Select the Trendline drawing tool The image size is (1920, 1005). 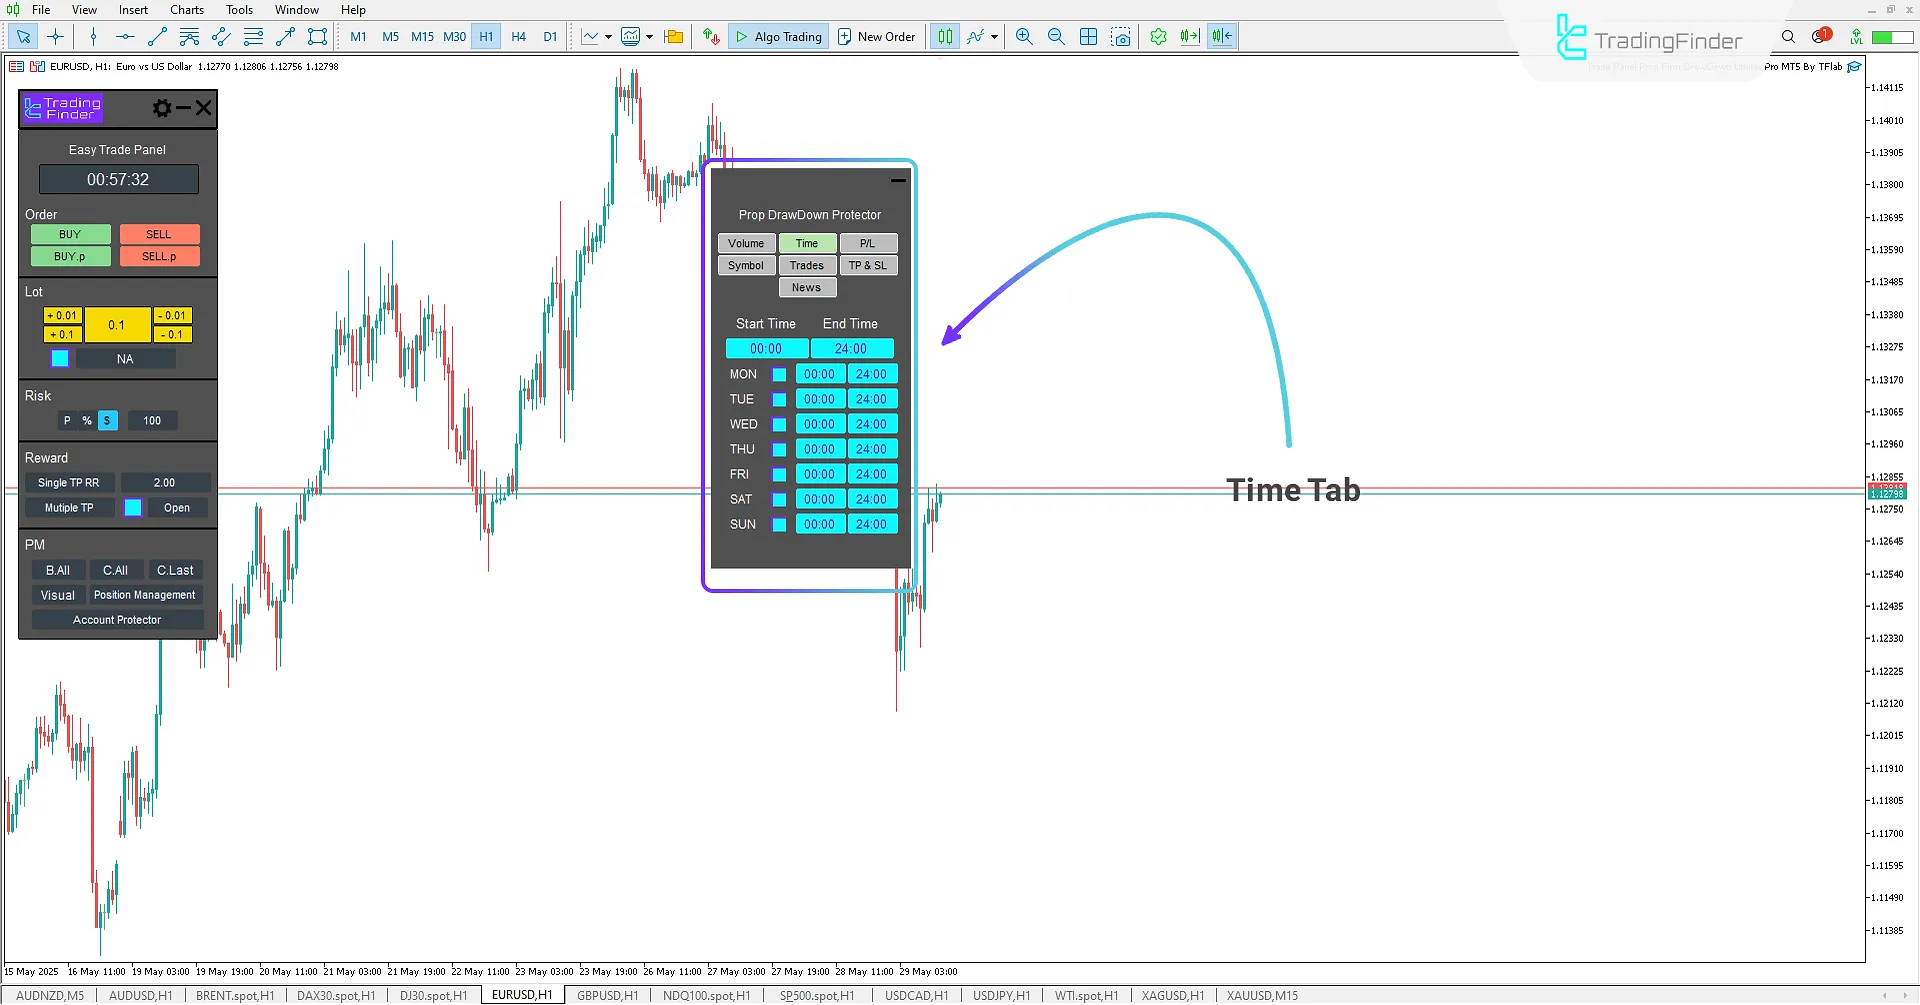point(156,36)
